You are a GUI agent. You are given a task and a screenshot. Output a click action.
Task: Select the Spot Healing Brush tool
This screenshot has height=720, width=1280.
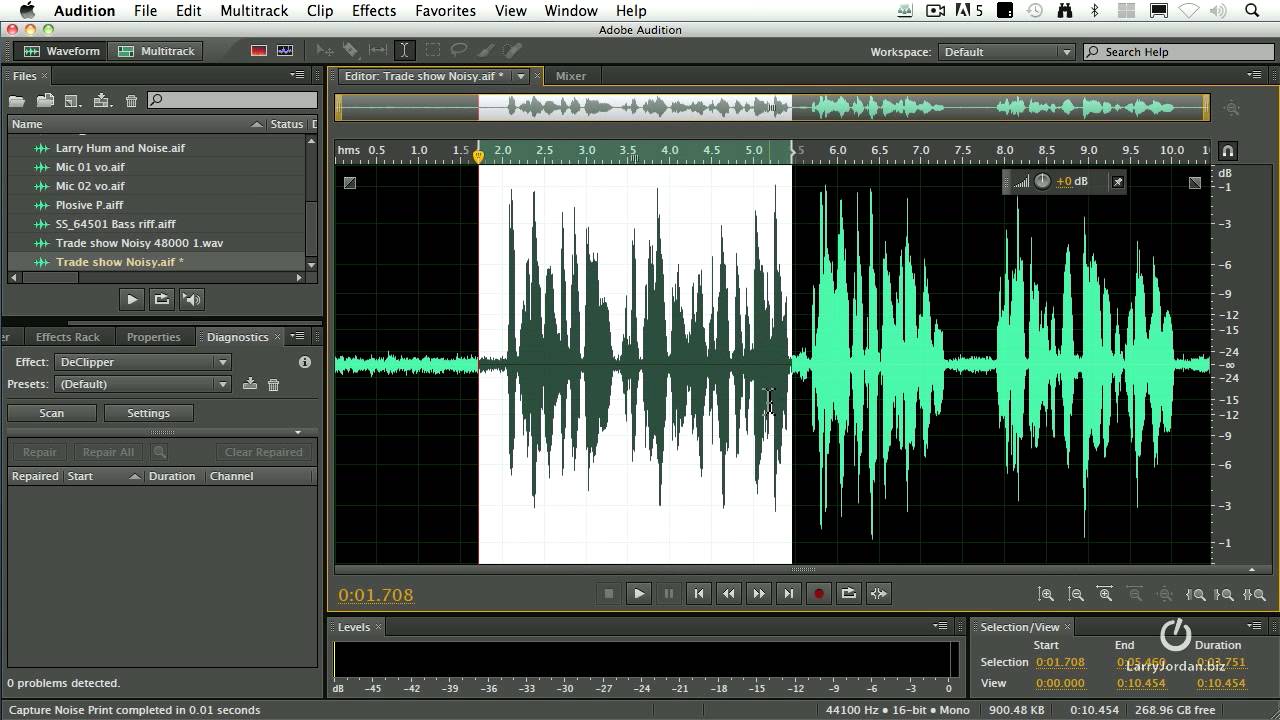pyautogui.click(x=512, y=50)
